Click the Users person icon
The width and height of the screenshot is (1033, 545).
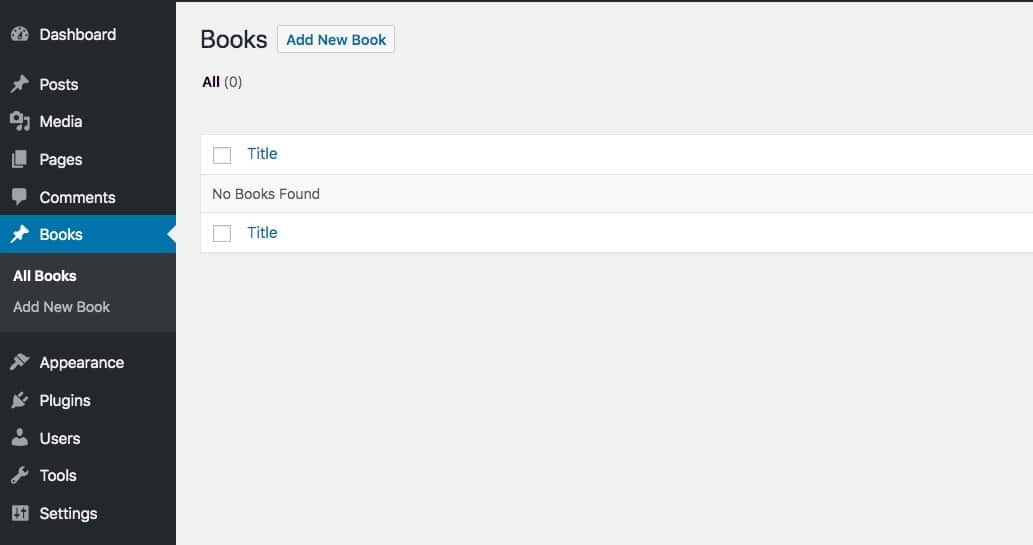point(19,438)
